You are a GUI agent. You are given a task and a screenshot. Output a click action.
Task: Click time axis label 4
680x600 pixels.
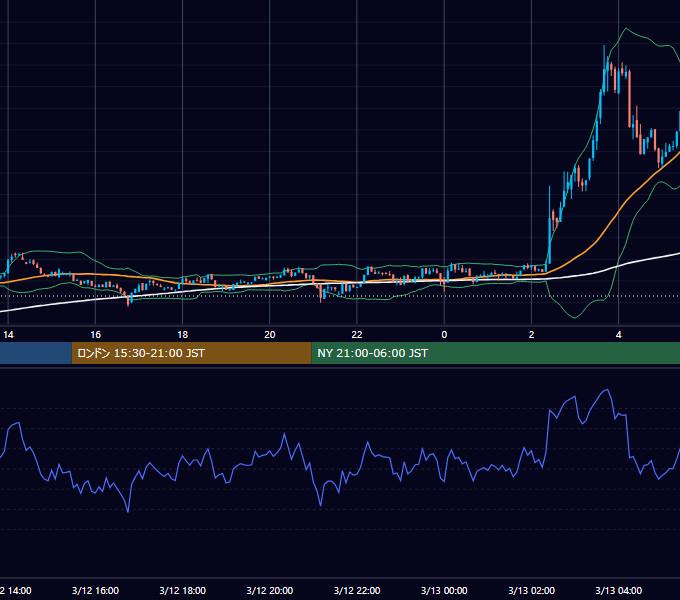pos(618,335)
